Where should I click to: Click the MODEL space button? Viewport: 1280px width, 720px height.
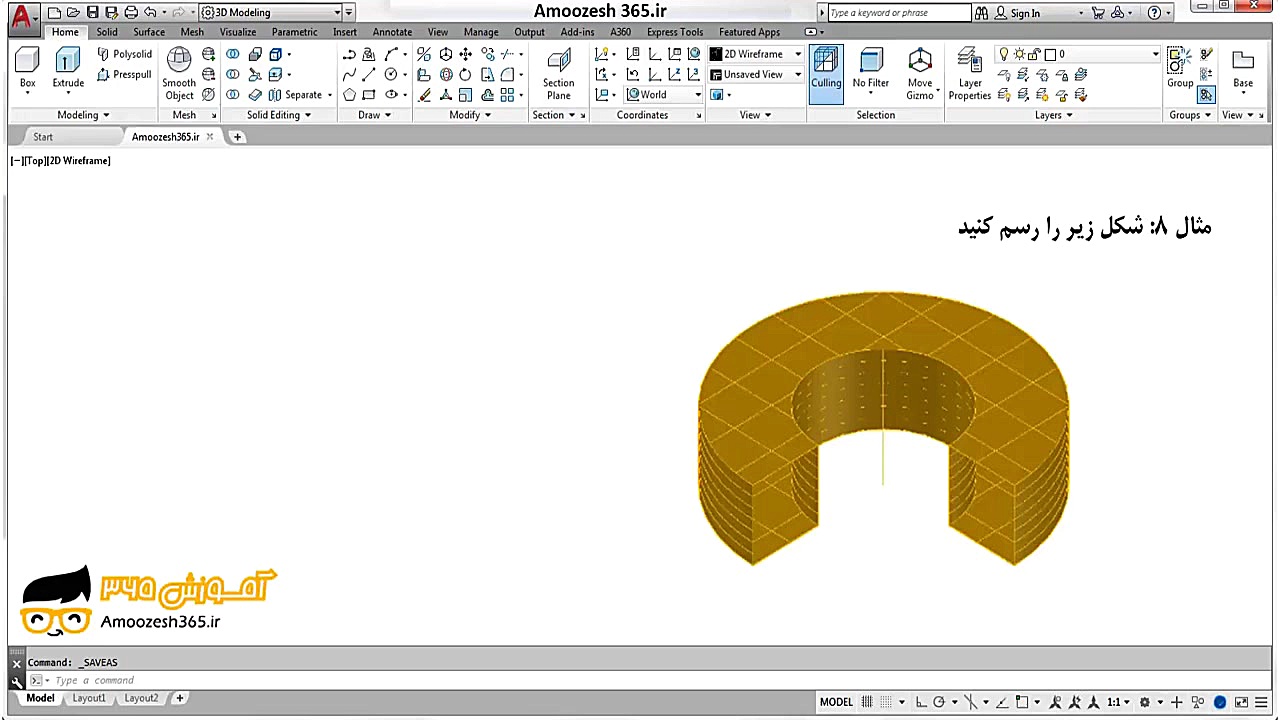[836, 702]
